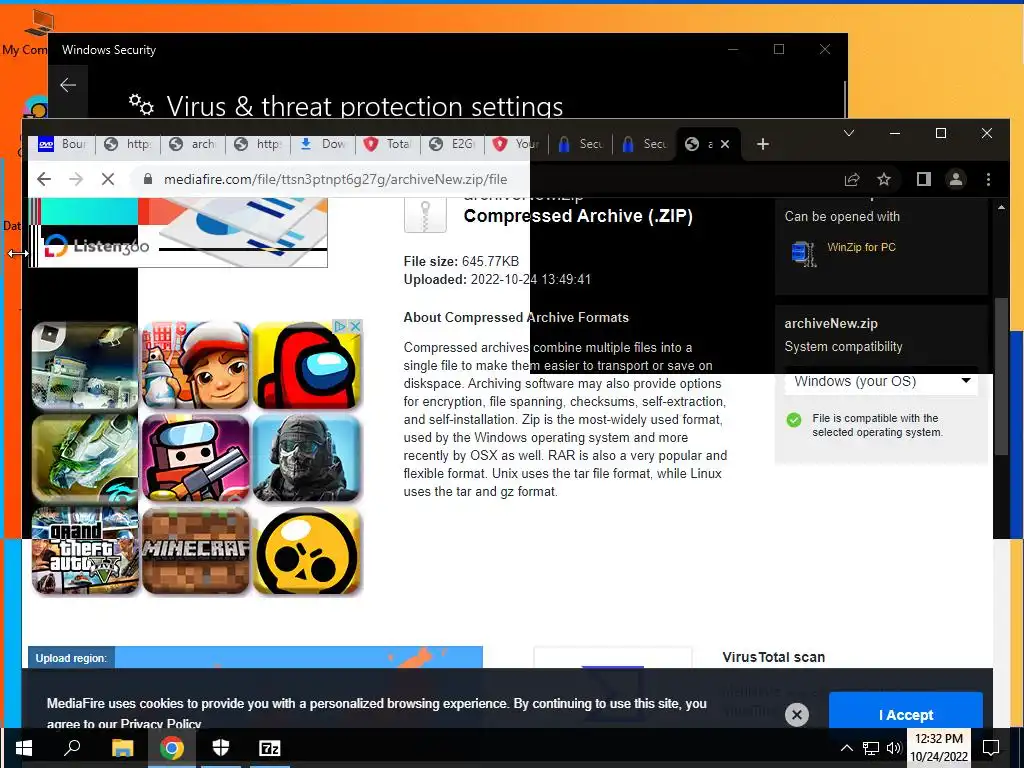Click the mediafire.com address bar
Image resolution: width=1024 pixels, height=768 pixels.
(335, 179)
